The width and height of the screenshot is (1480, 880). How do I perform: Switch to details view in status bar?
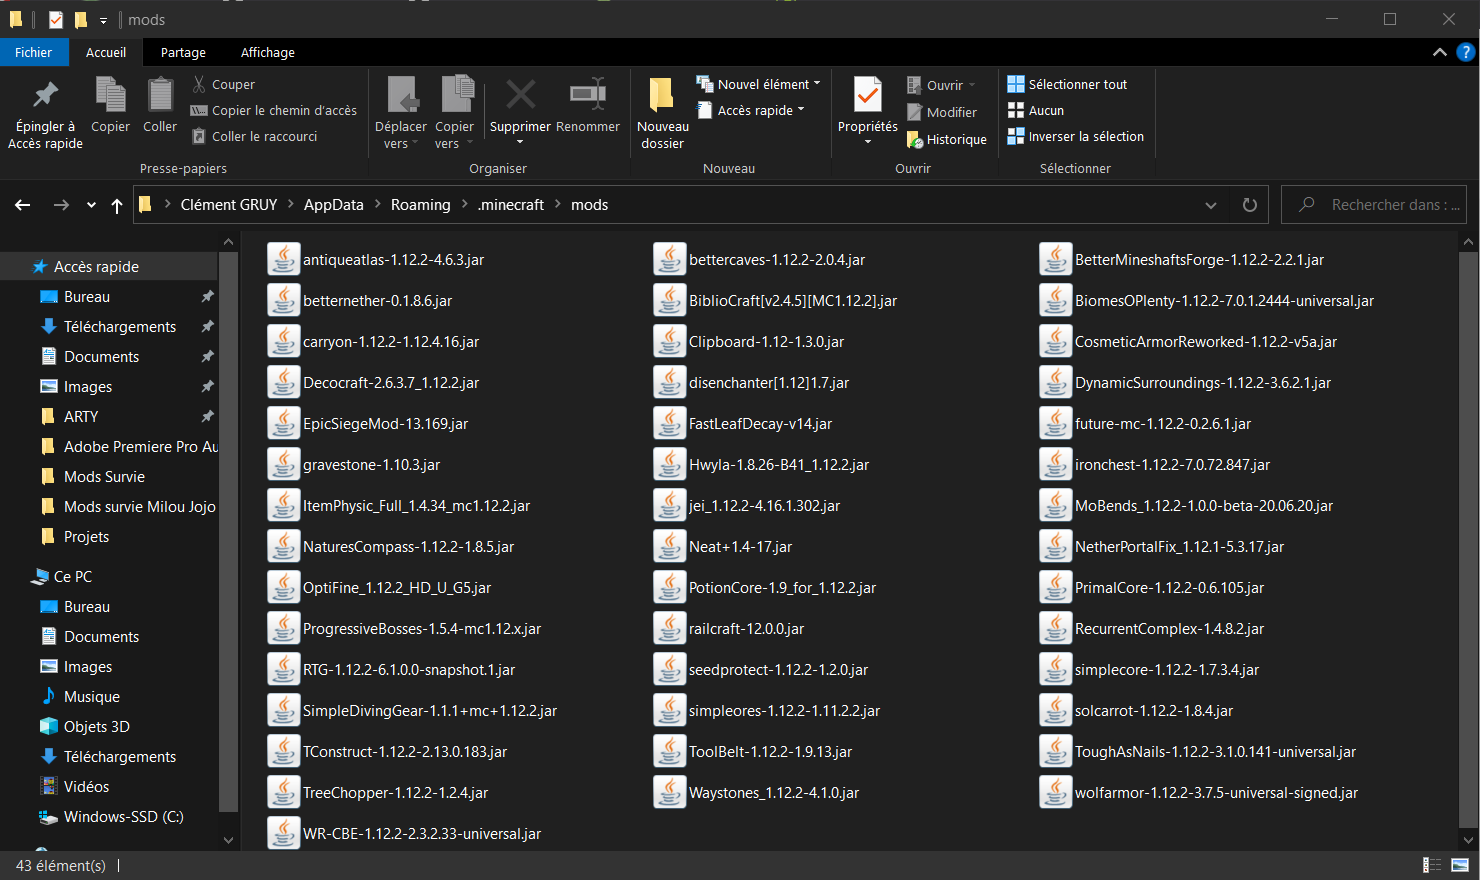[1432, 865]
